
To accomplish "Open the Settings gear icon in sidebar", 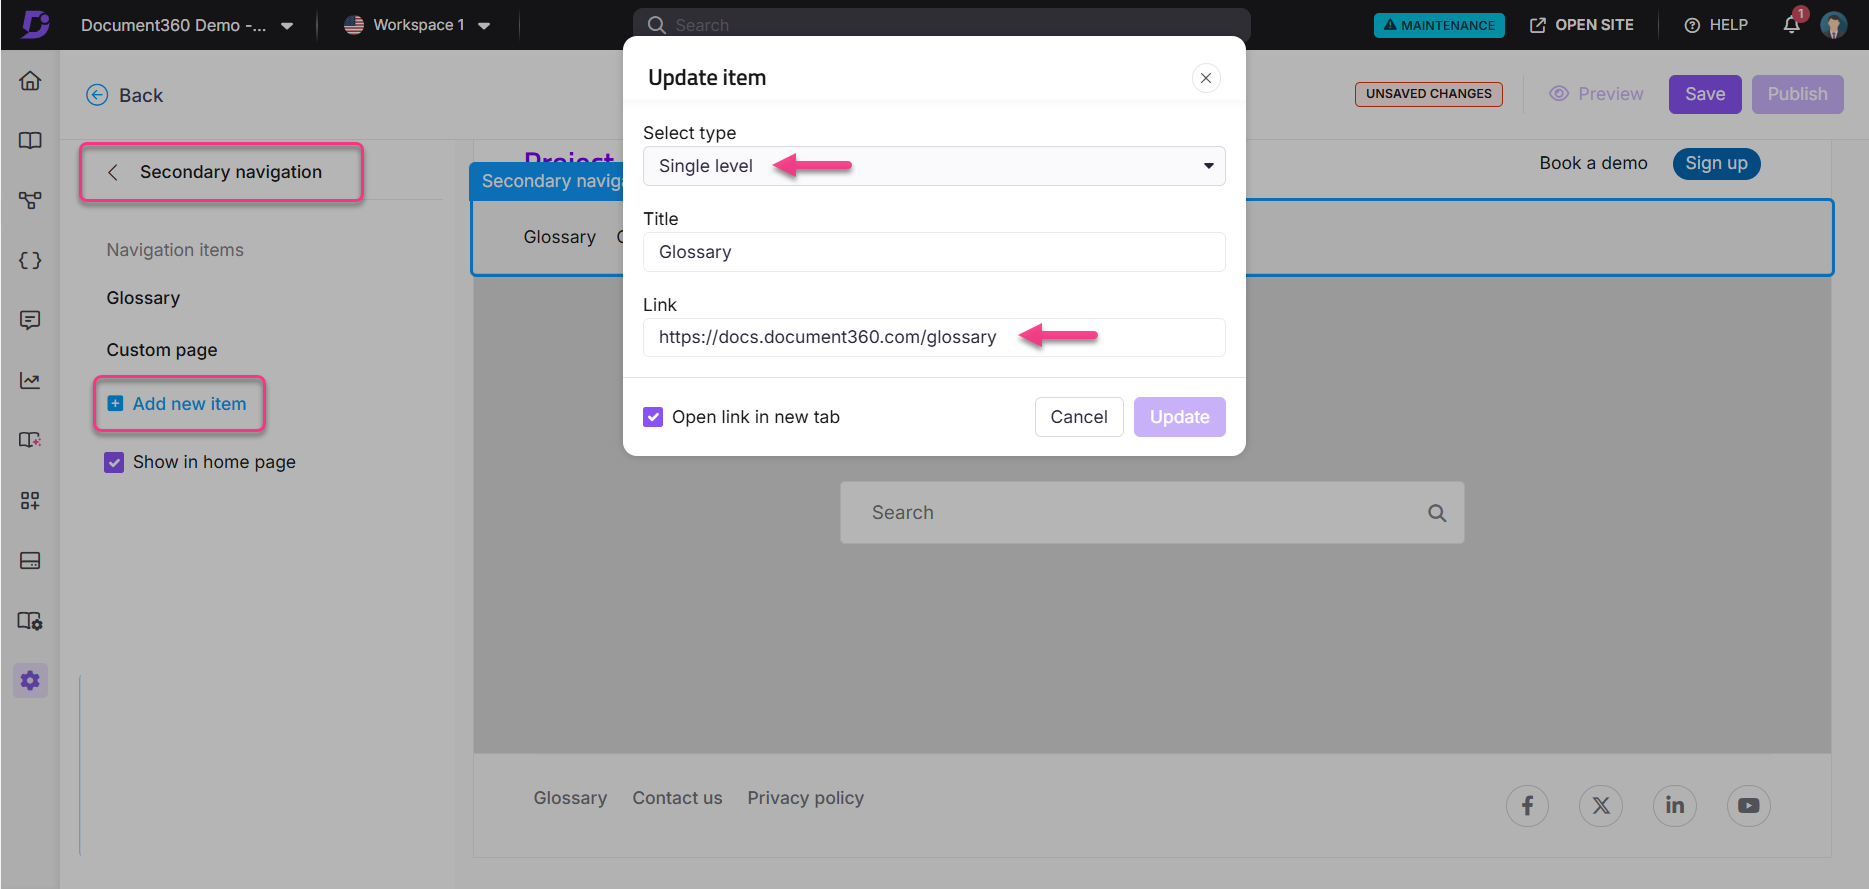I will click(30, 681).
